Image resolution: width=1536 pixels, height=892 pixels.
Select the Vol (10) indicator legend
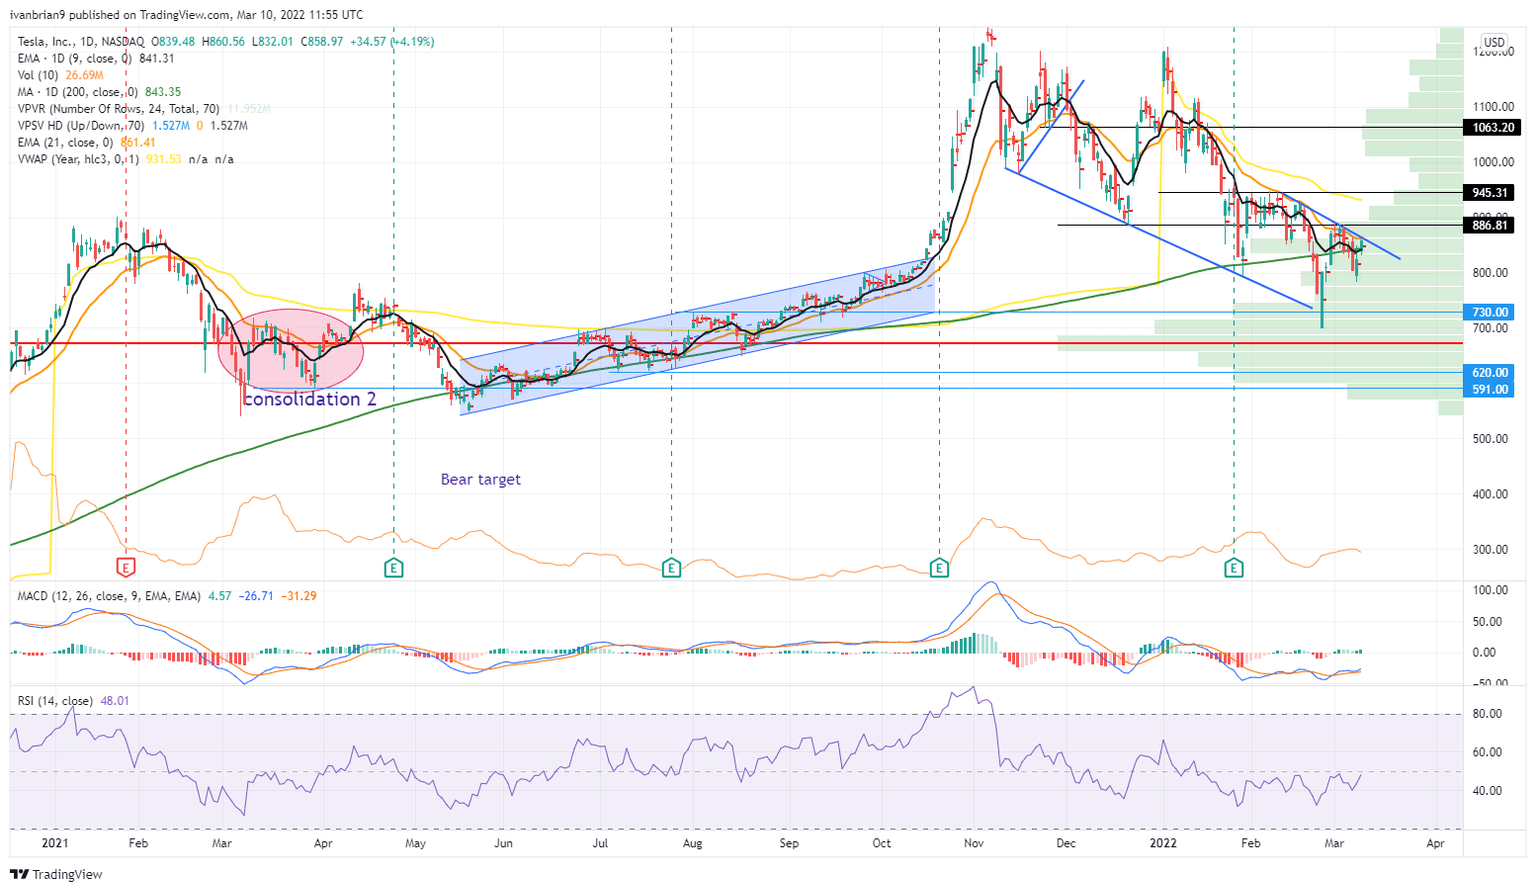tap(61, 75)
